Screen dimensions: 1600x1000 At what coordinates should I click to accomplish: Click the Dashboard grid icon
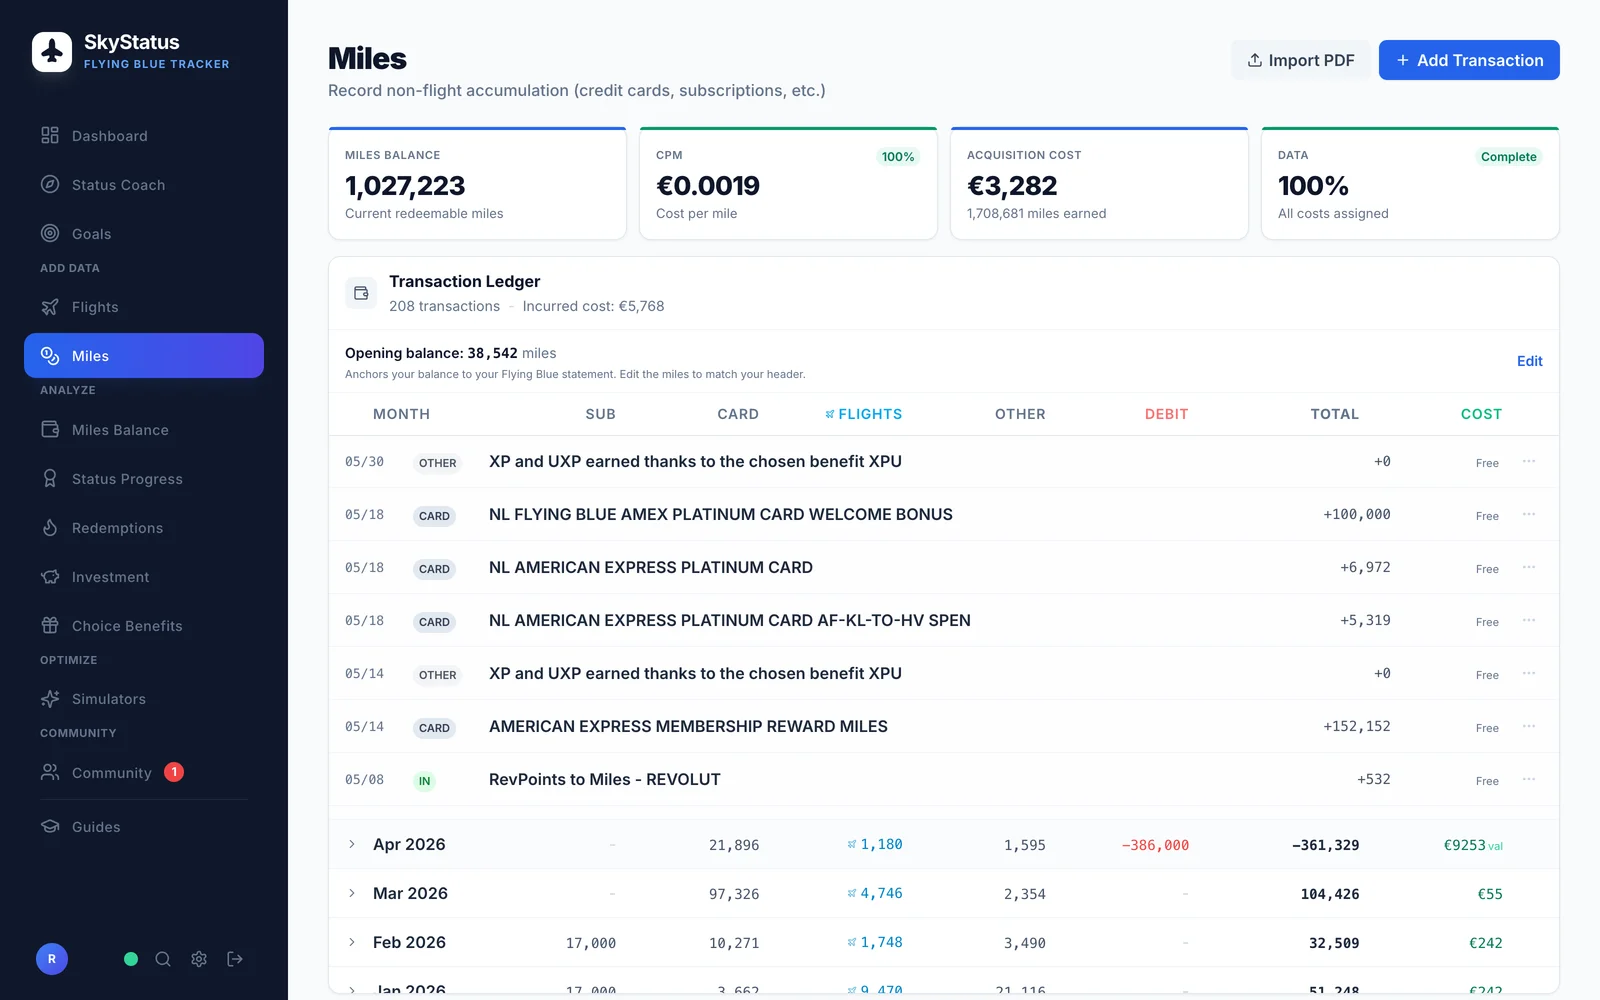tap(50, 135)
